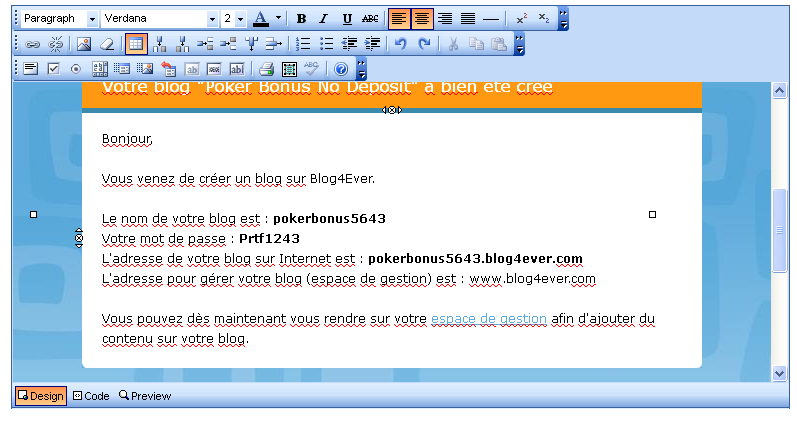The height and width of the screenshot is (426, 797).
Task: Toggle align left
Action: click(x=399, y=19)
